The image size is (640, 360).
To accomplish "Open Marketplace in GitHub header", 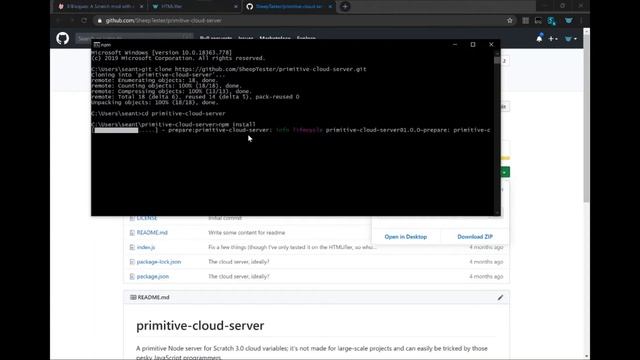I will (275, 38).
